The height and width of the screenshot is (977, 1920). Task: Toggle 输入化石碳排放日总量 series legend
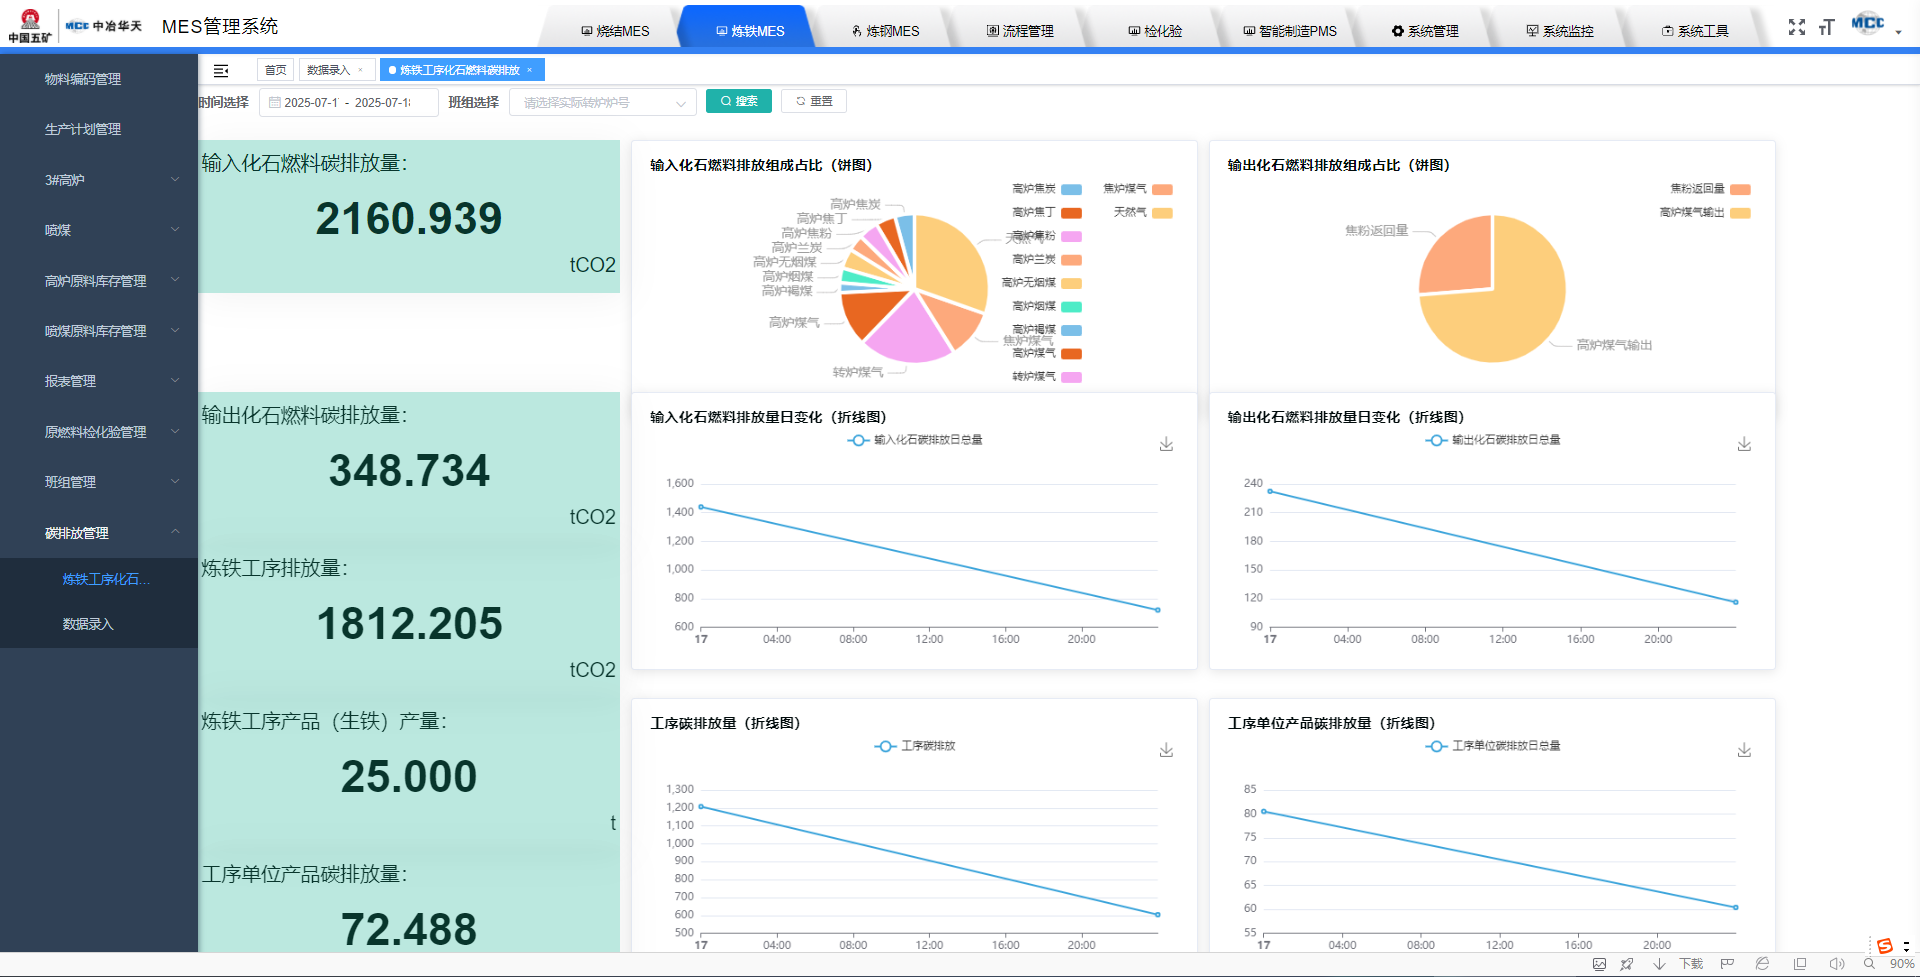click(915, 440)
